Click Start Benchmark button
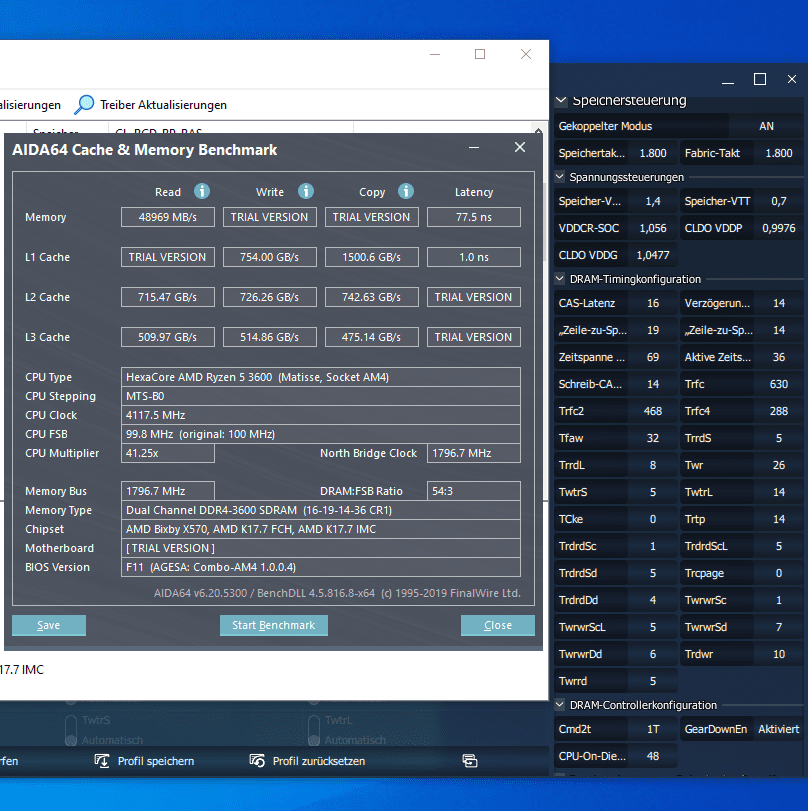Image resolution: width=808 pixels, height=811 pixels. (274, 625)
